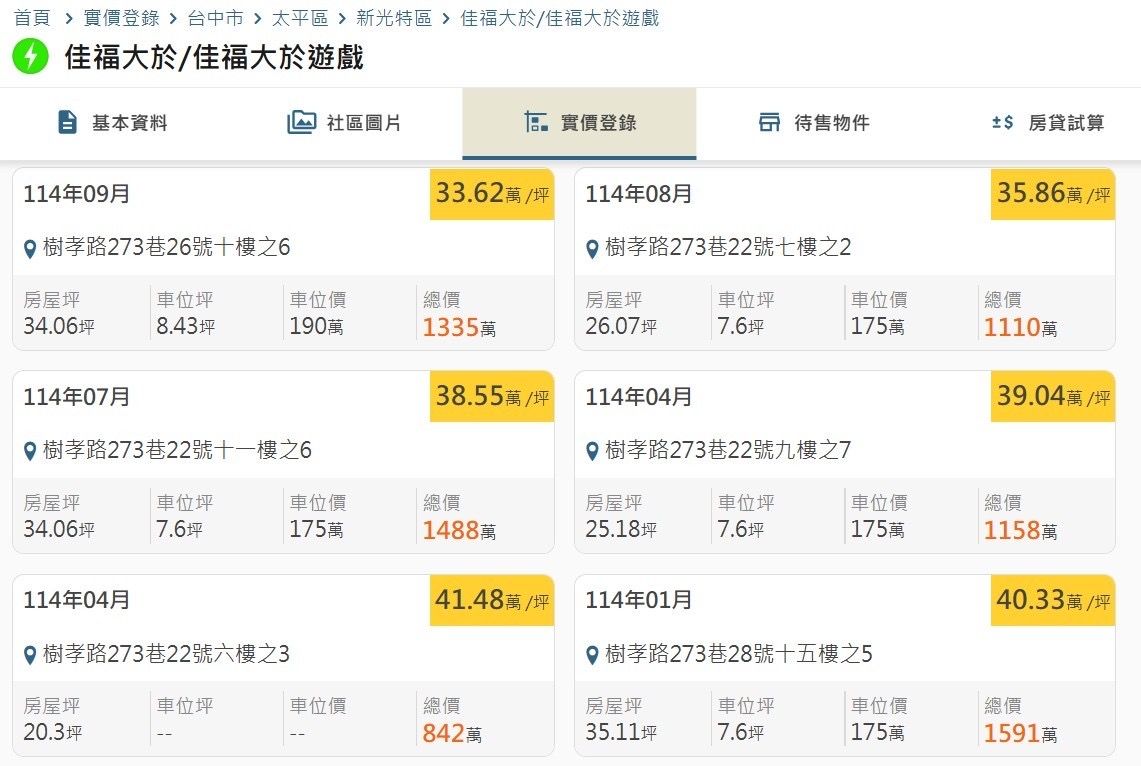The width and height of the screenshot is (1141, 766).
Task: Switch to the 待售物件 tab
Action: pyautogui.click(x=814, y=123)
